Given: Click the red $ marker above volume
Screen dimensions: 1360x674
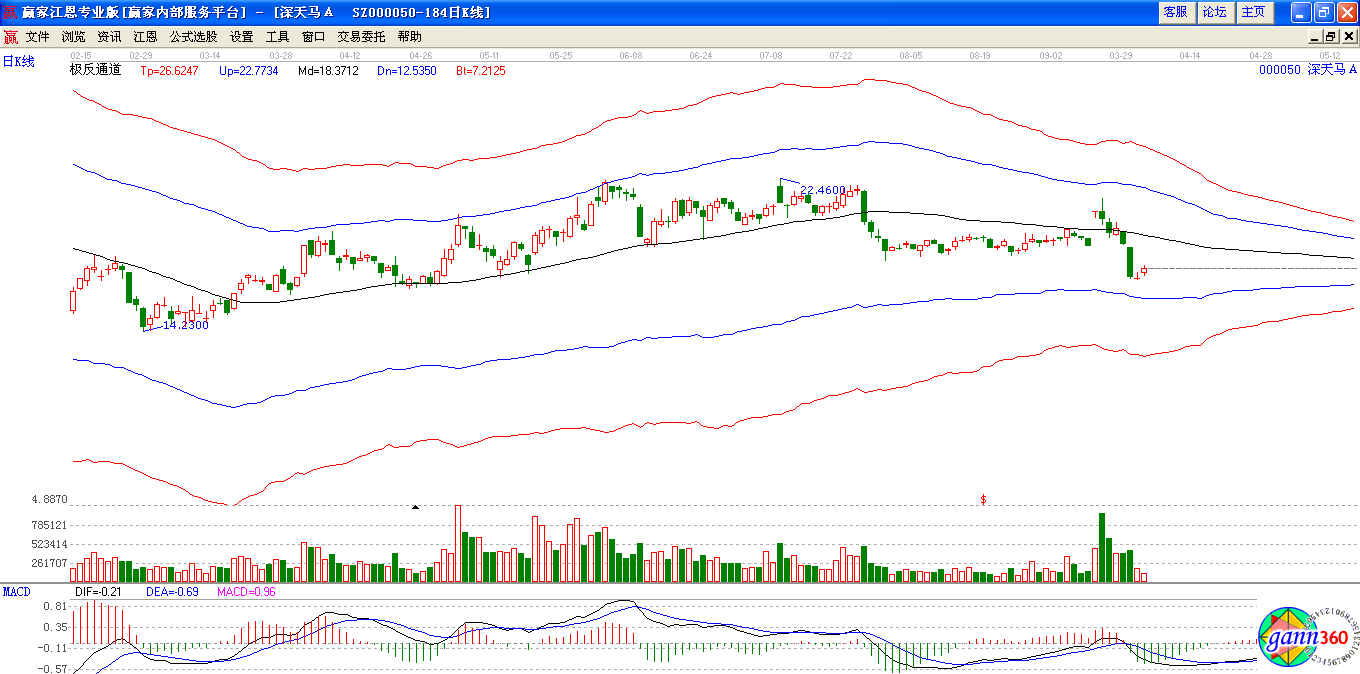Looking at the screenshot, I should pos(984,498).
